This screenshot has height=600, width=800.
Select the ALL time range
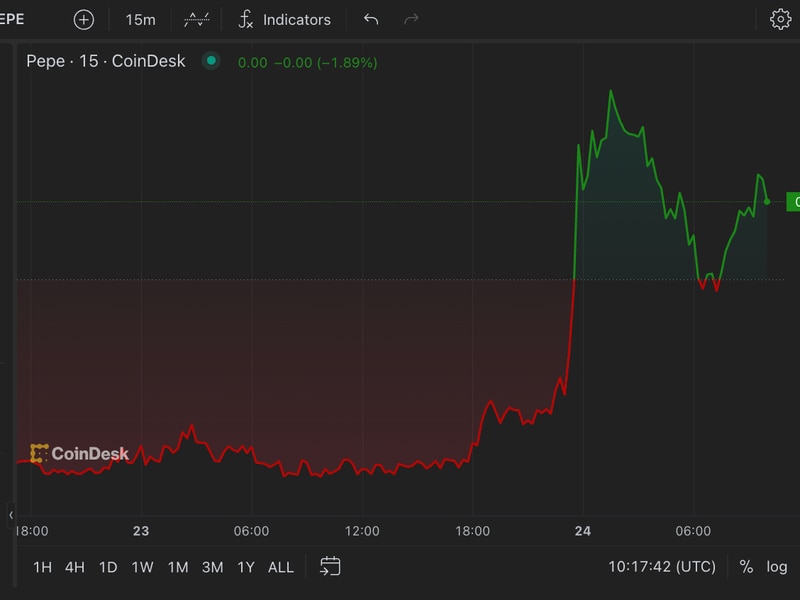(x=281, y=567)
